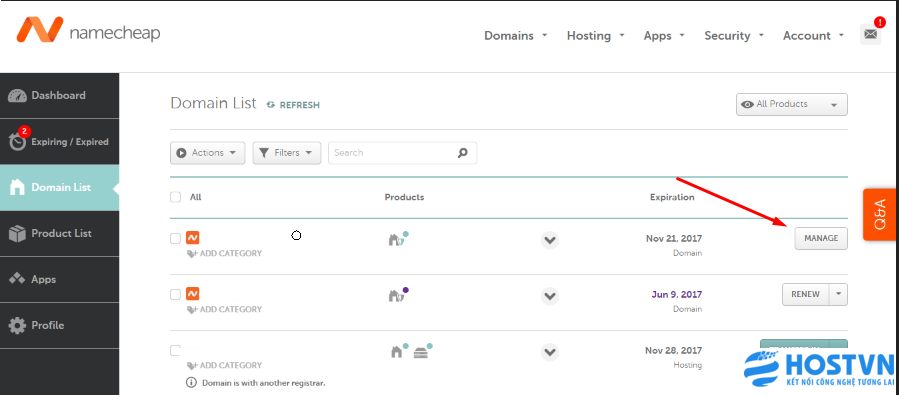Click into the Search domain field
Screen dimensions: 899x395
(x=393, y=153)
